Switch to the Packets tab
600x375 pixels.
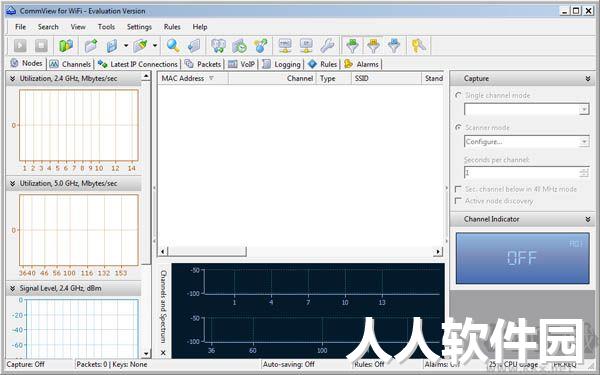pos(203,64)
